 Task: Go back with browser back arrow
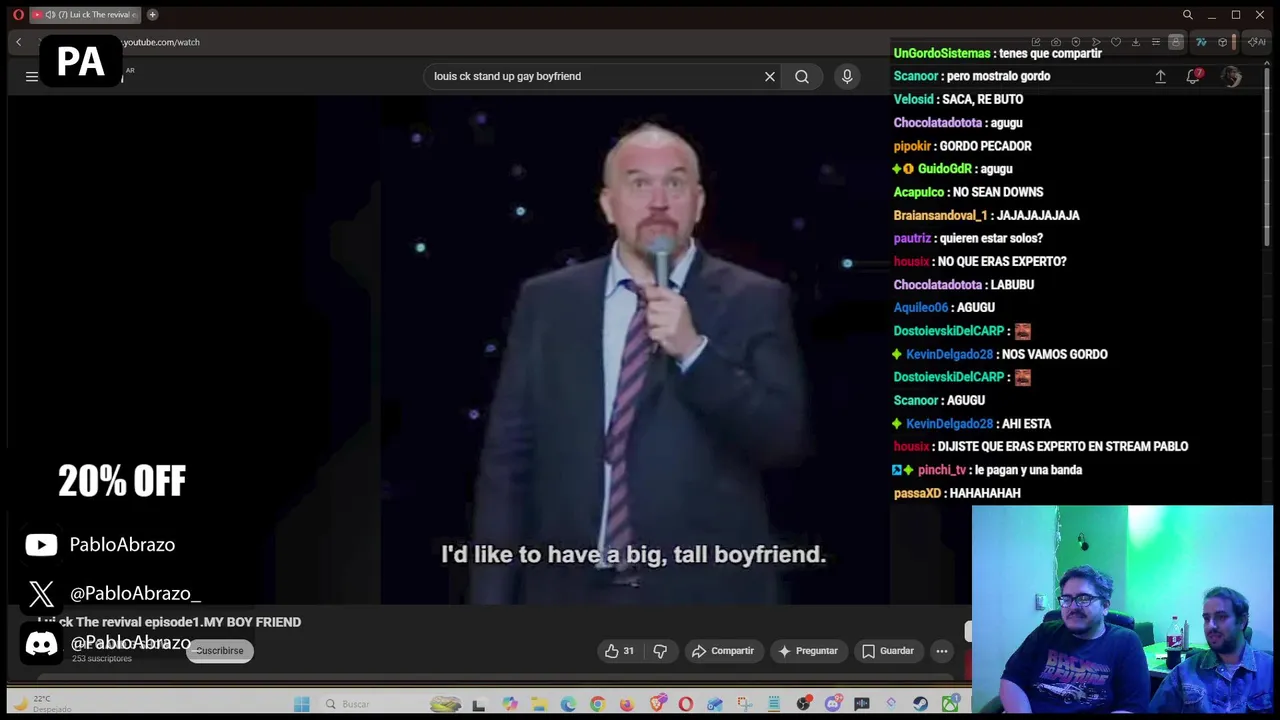point(18,42)
